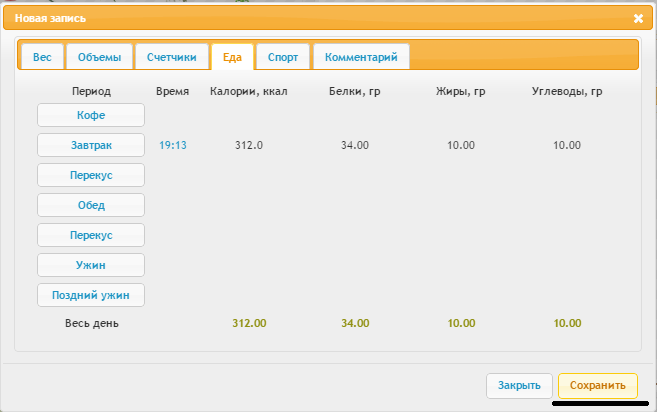Click the Жиры, гр column header
657x412 pixels.
pyautogui.click(x=461, y=91)
